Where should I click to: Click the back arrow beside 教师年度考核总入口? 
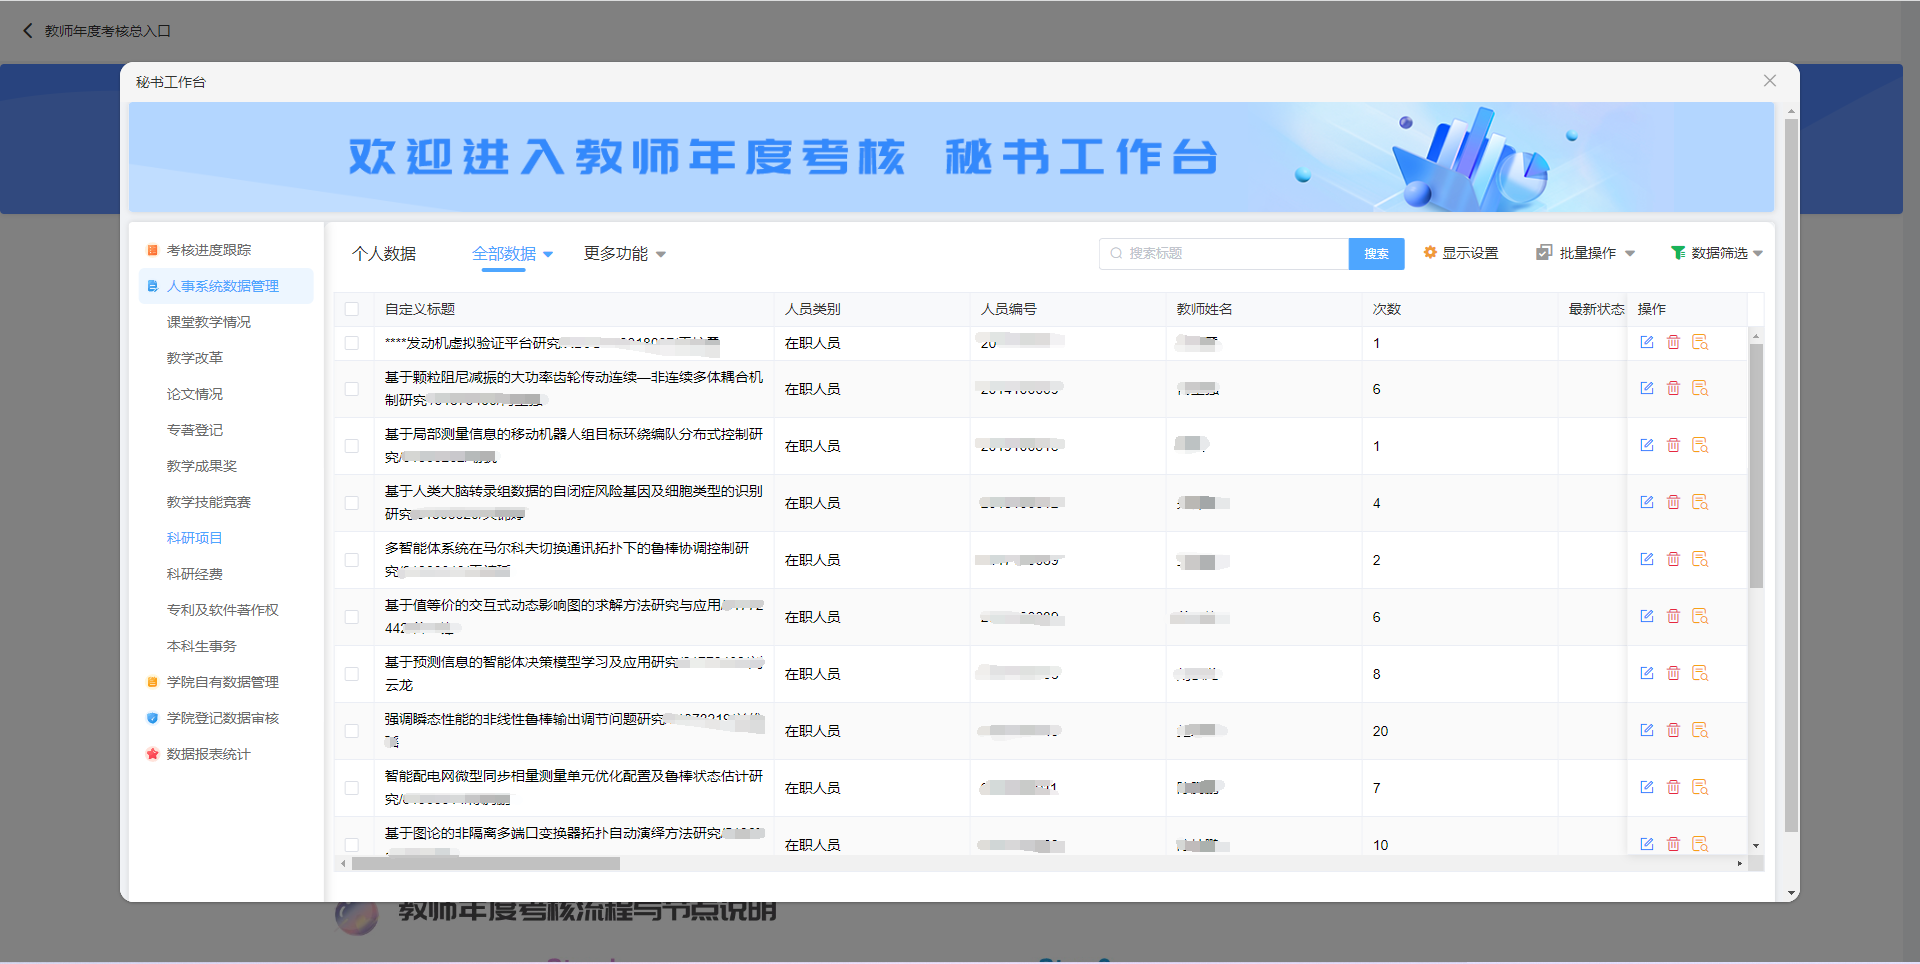point(27,31)
